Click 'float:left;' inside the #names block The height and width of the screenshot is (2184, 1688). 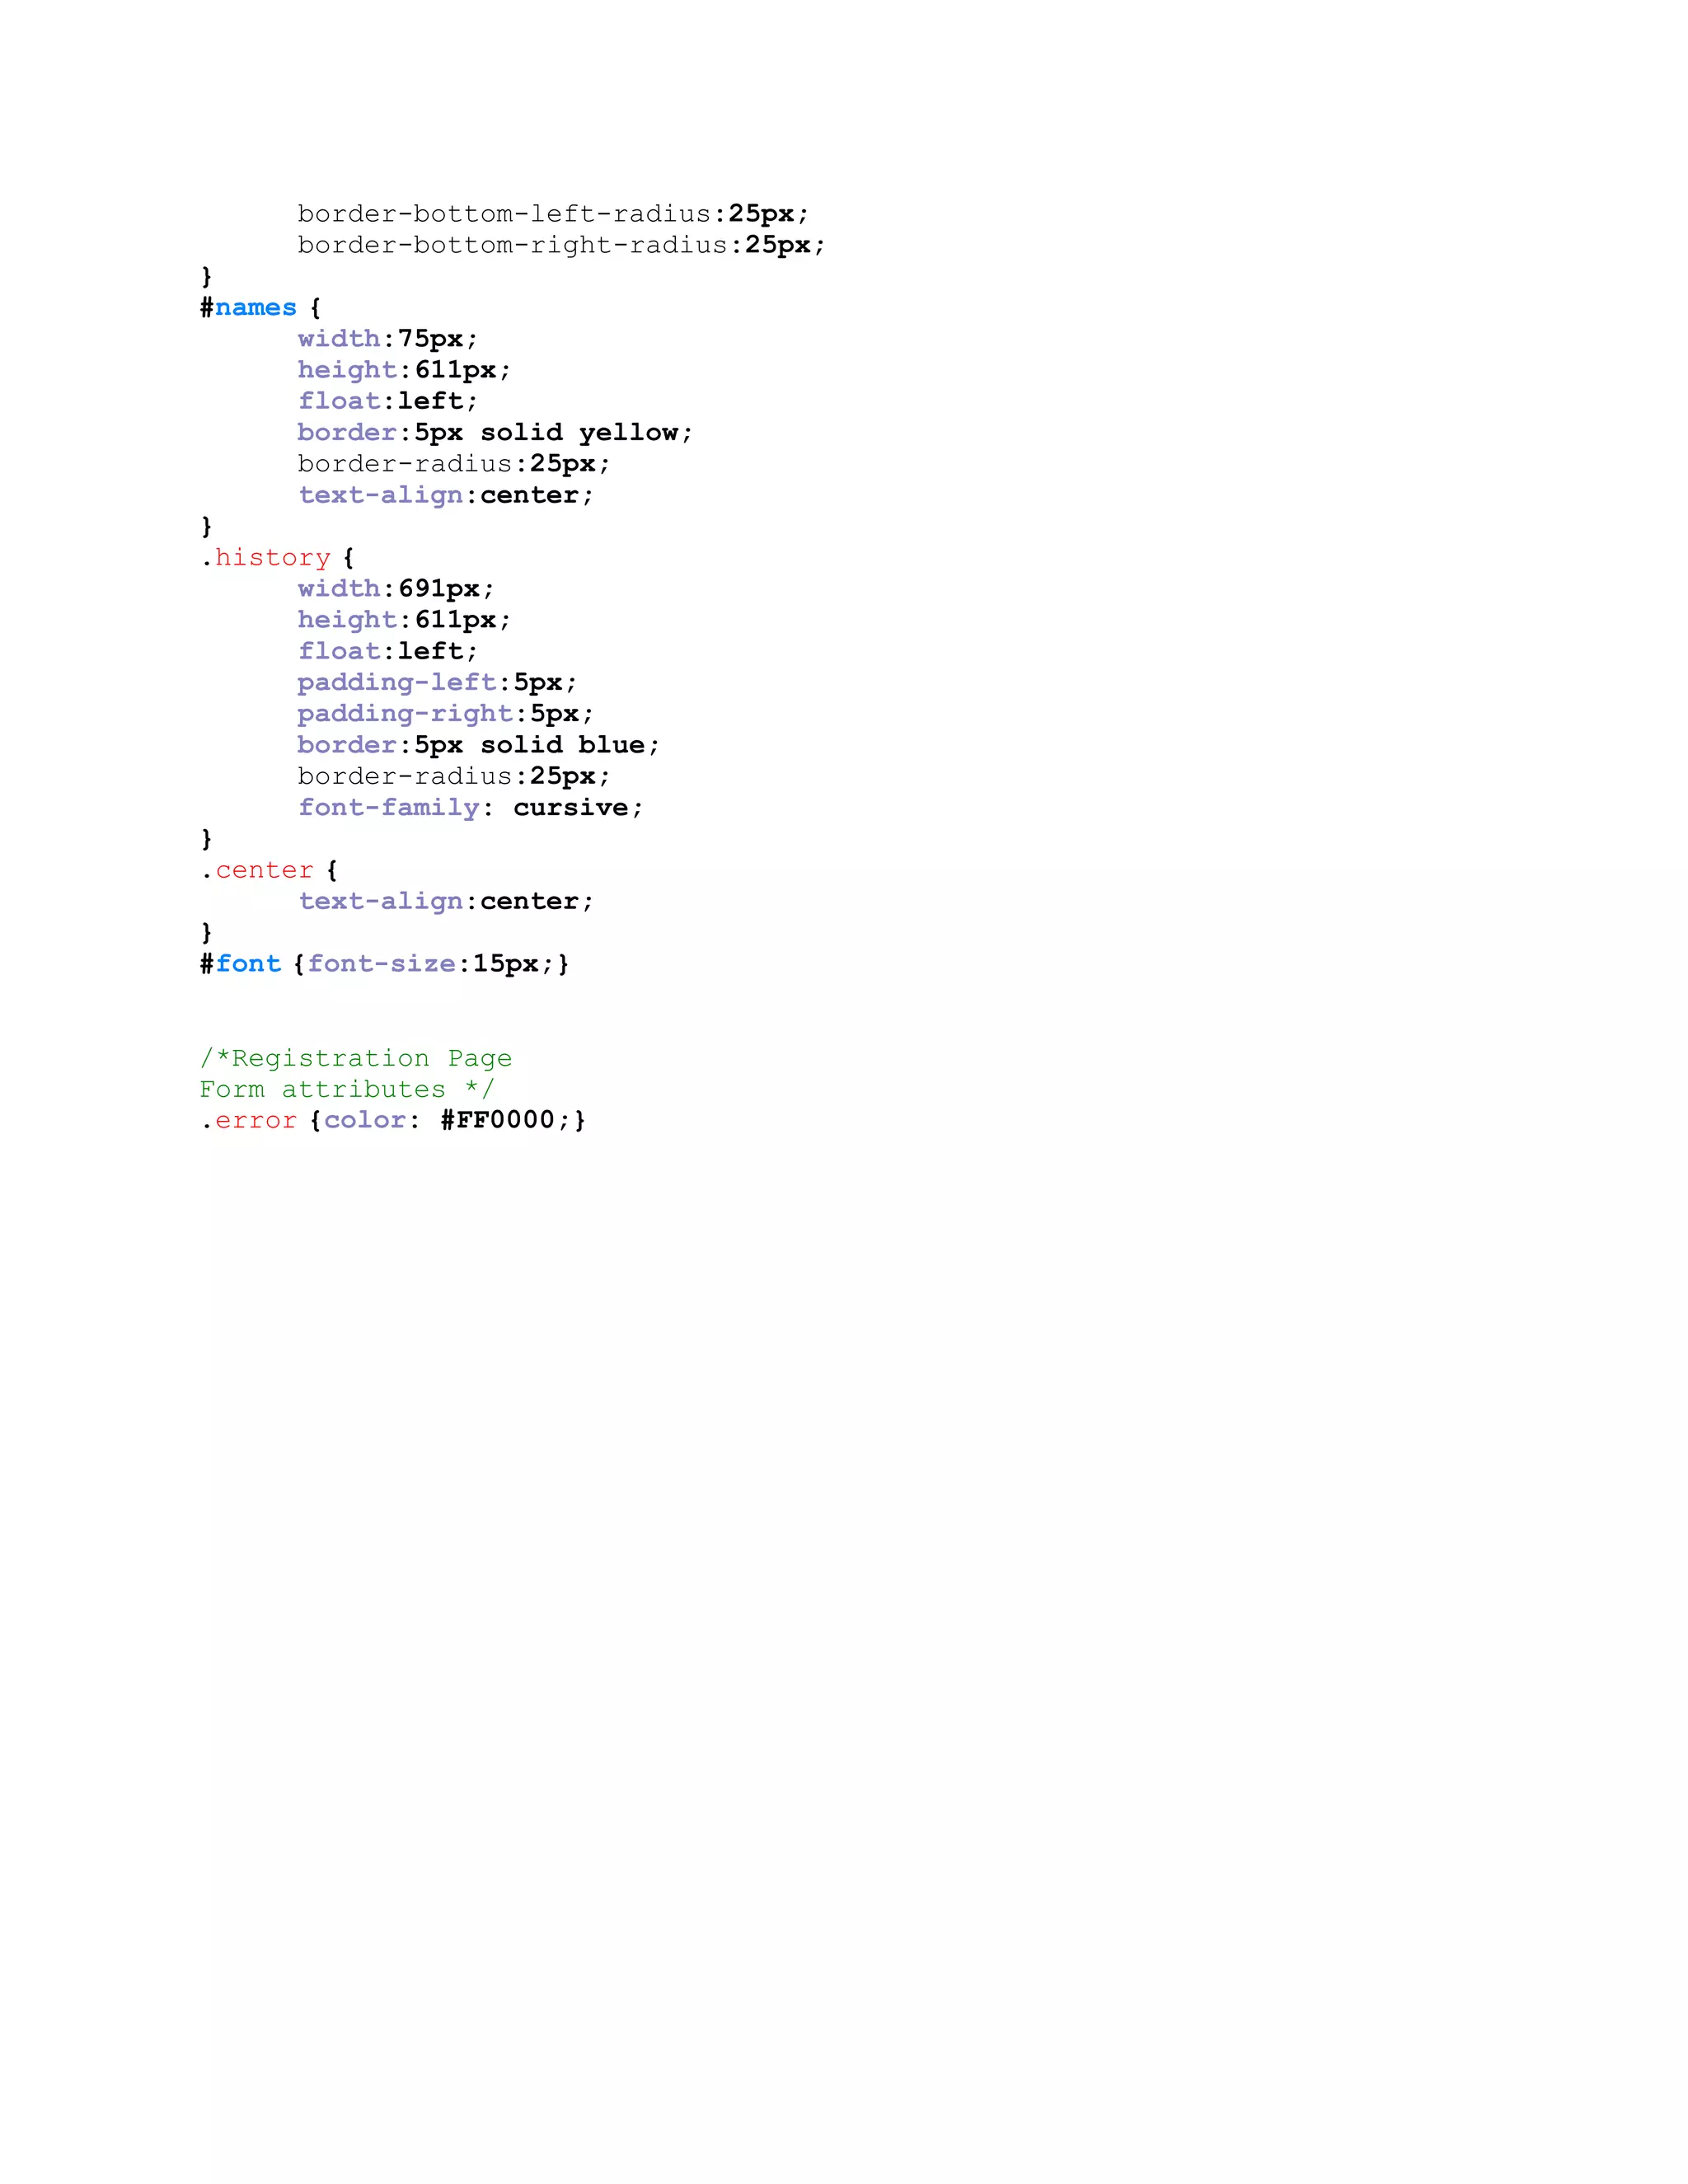pos(388,401)
